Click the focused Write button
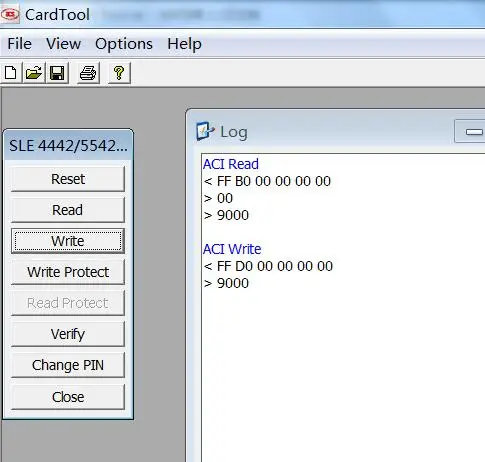The image size is (485, 462). [68, 241]
